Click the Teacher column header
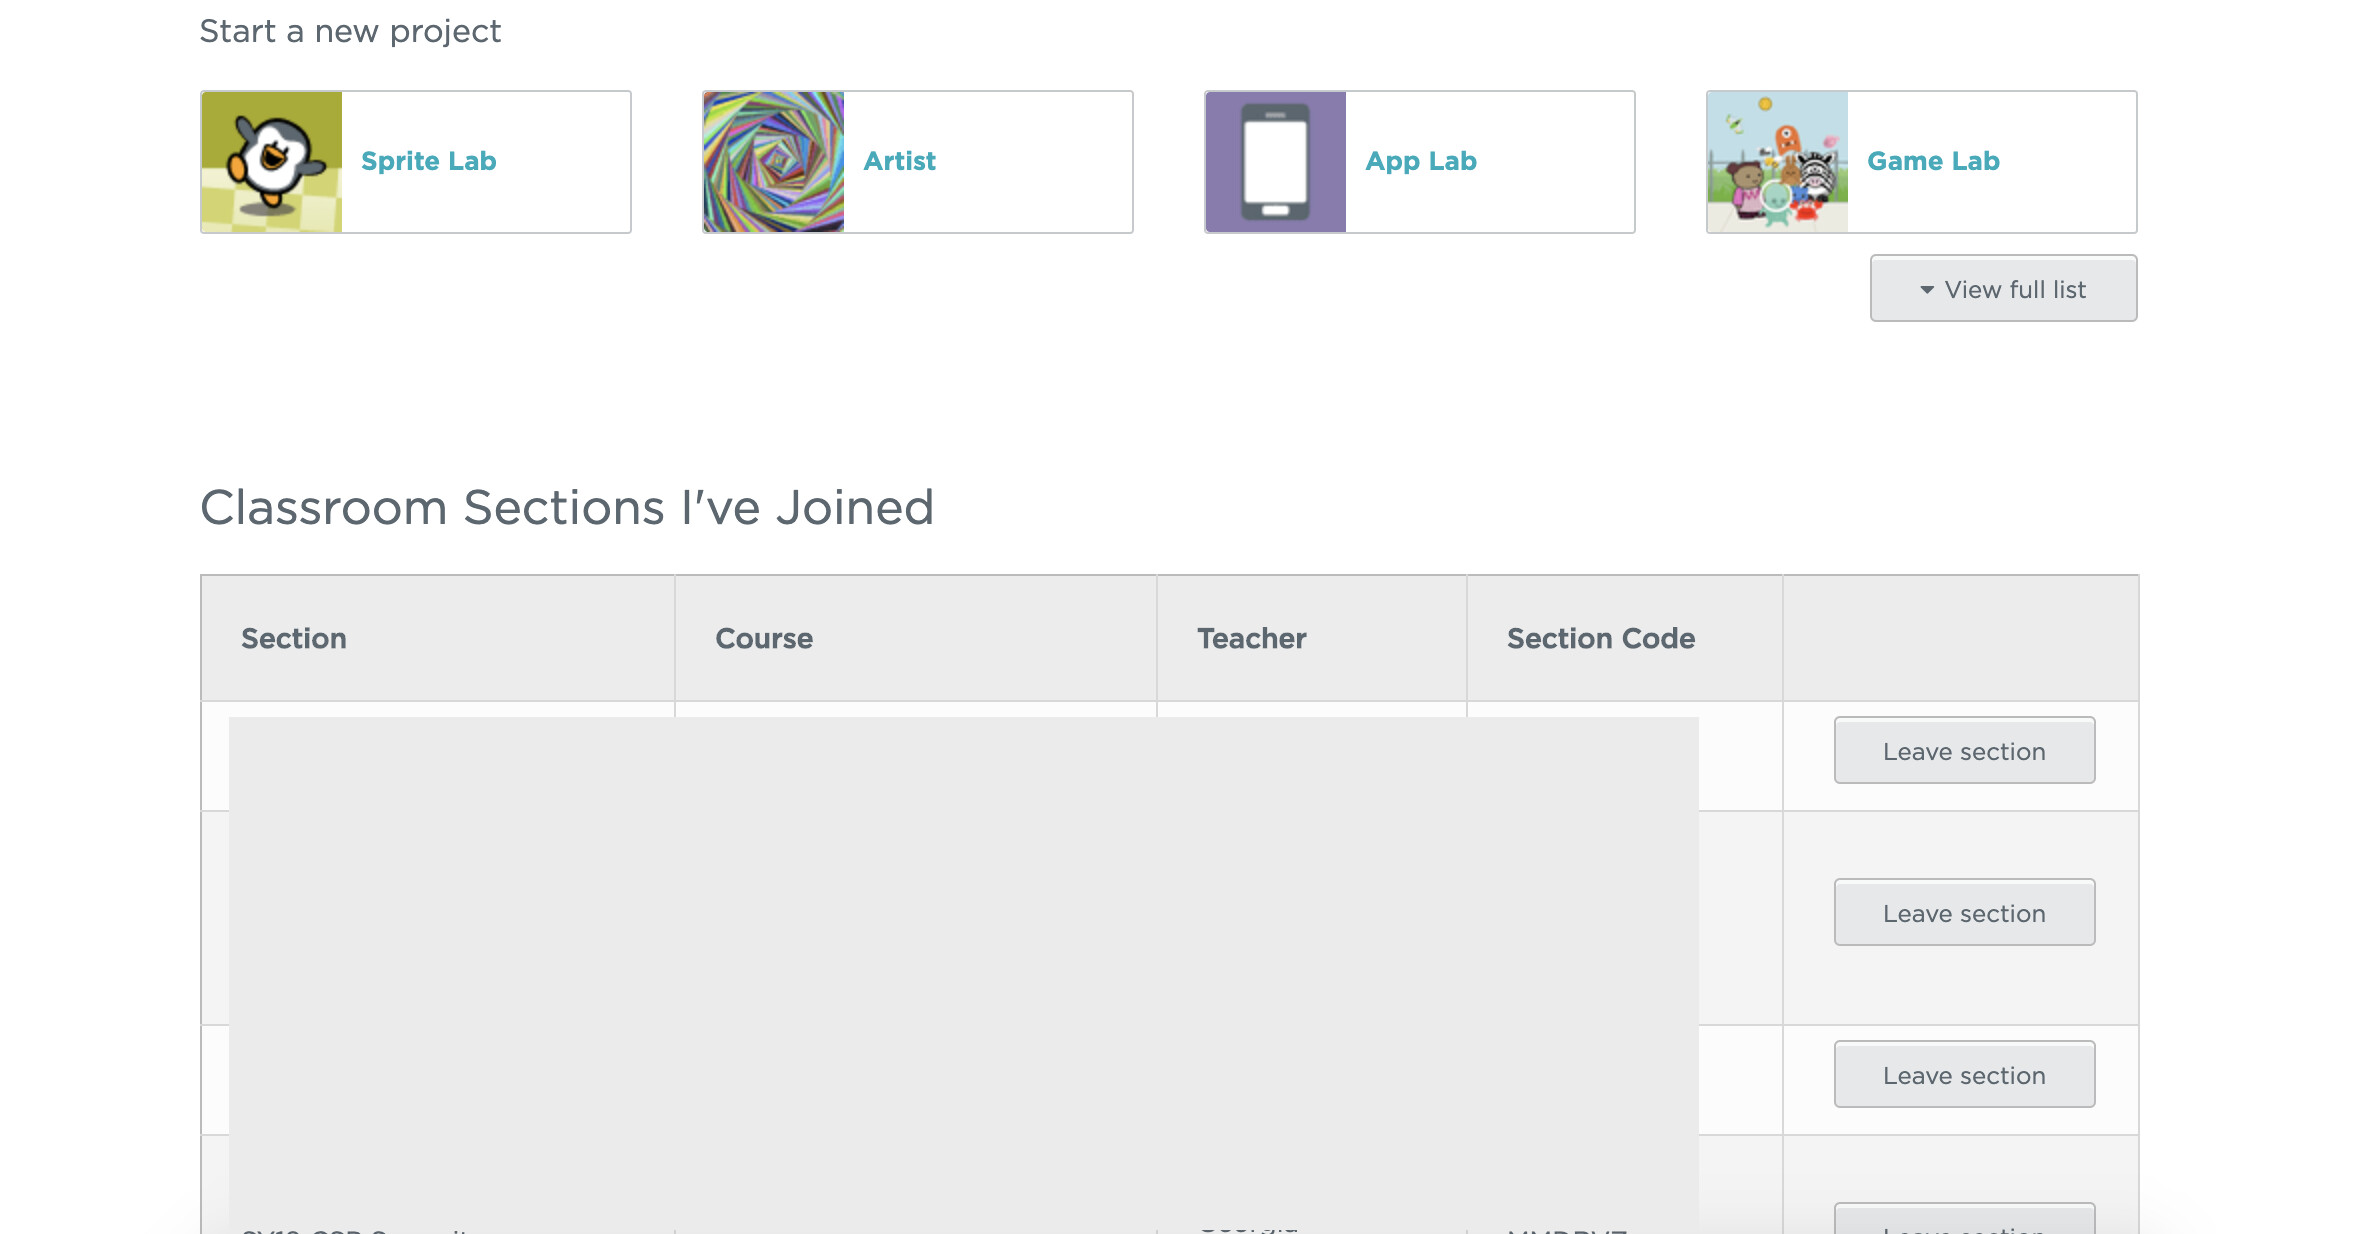 (x=1251, y=638)
